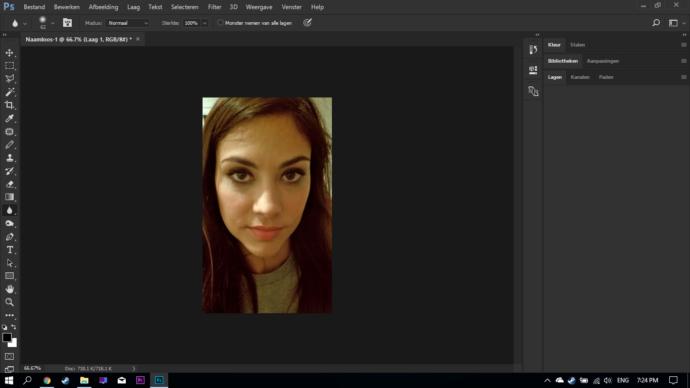The width and height of the screenshot is (690, 388).
Task: Expand the toolbar double-arrow toggle
Action: [5, 35]
